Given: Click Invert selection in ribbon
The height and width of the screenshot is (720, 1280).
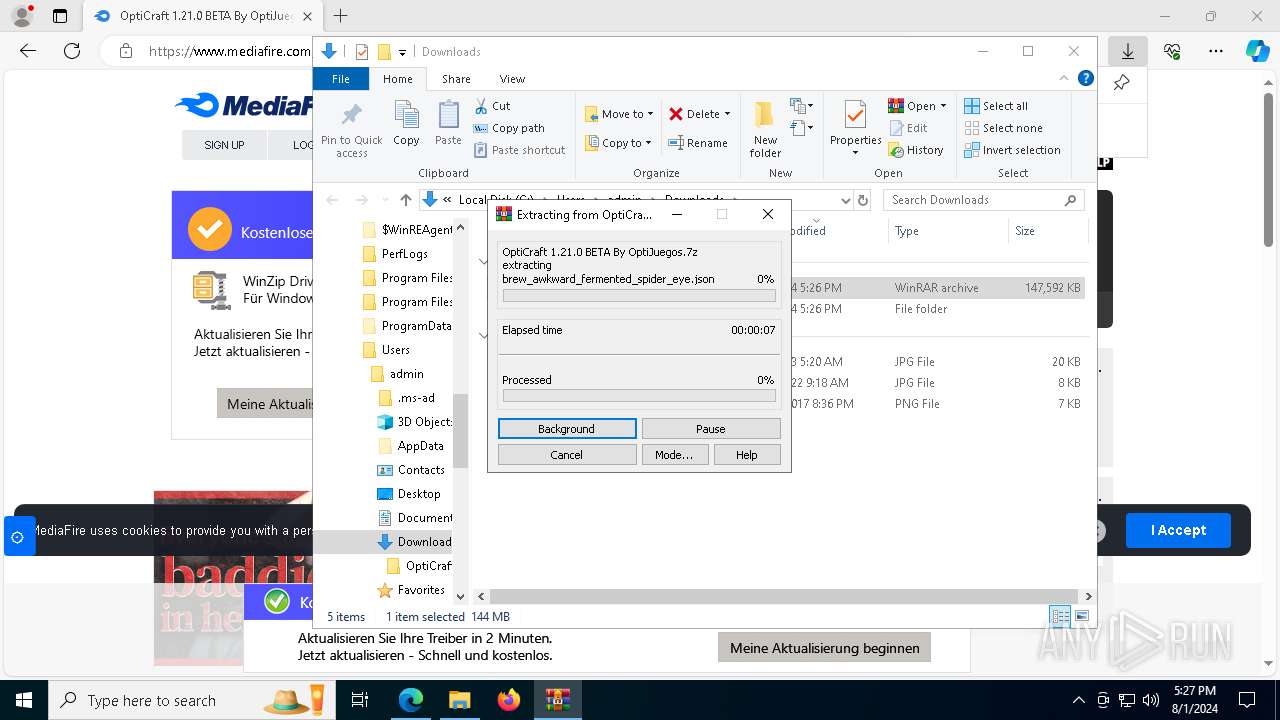Looking at the screenshot, I should (x=1012, y=150).
